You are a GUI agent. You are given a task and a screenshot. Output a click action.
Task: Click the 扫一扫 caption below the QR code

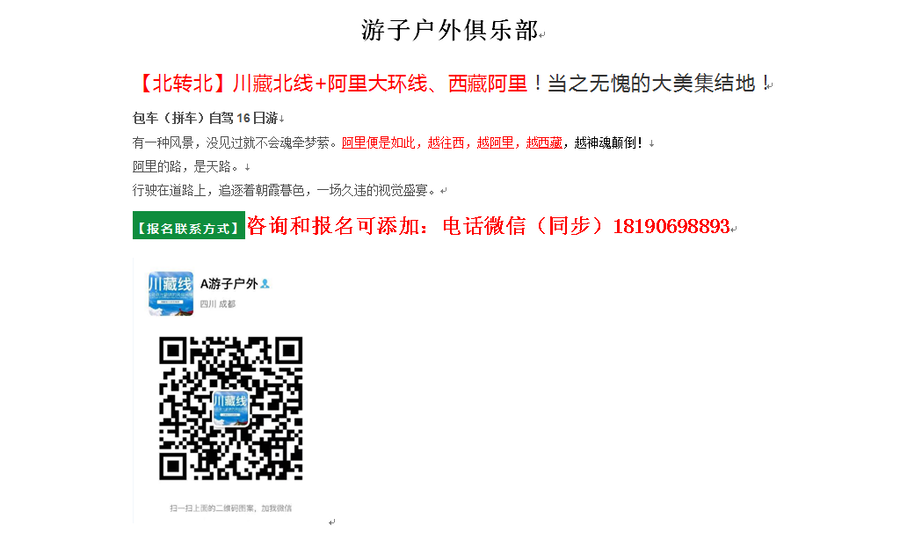[231, 508]
